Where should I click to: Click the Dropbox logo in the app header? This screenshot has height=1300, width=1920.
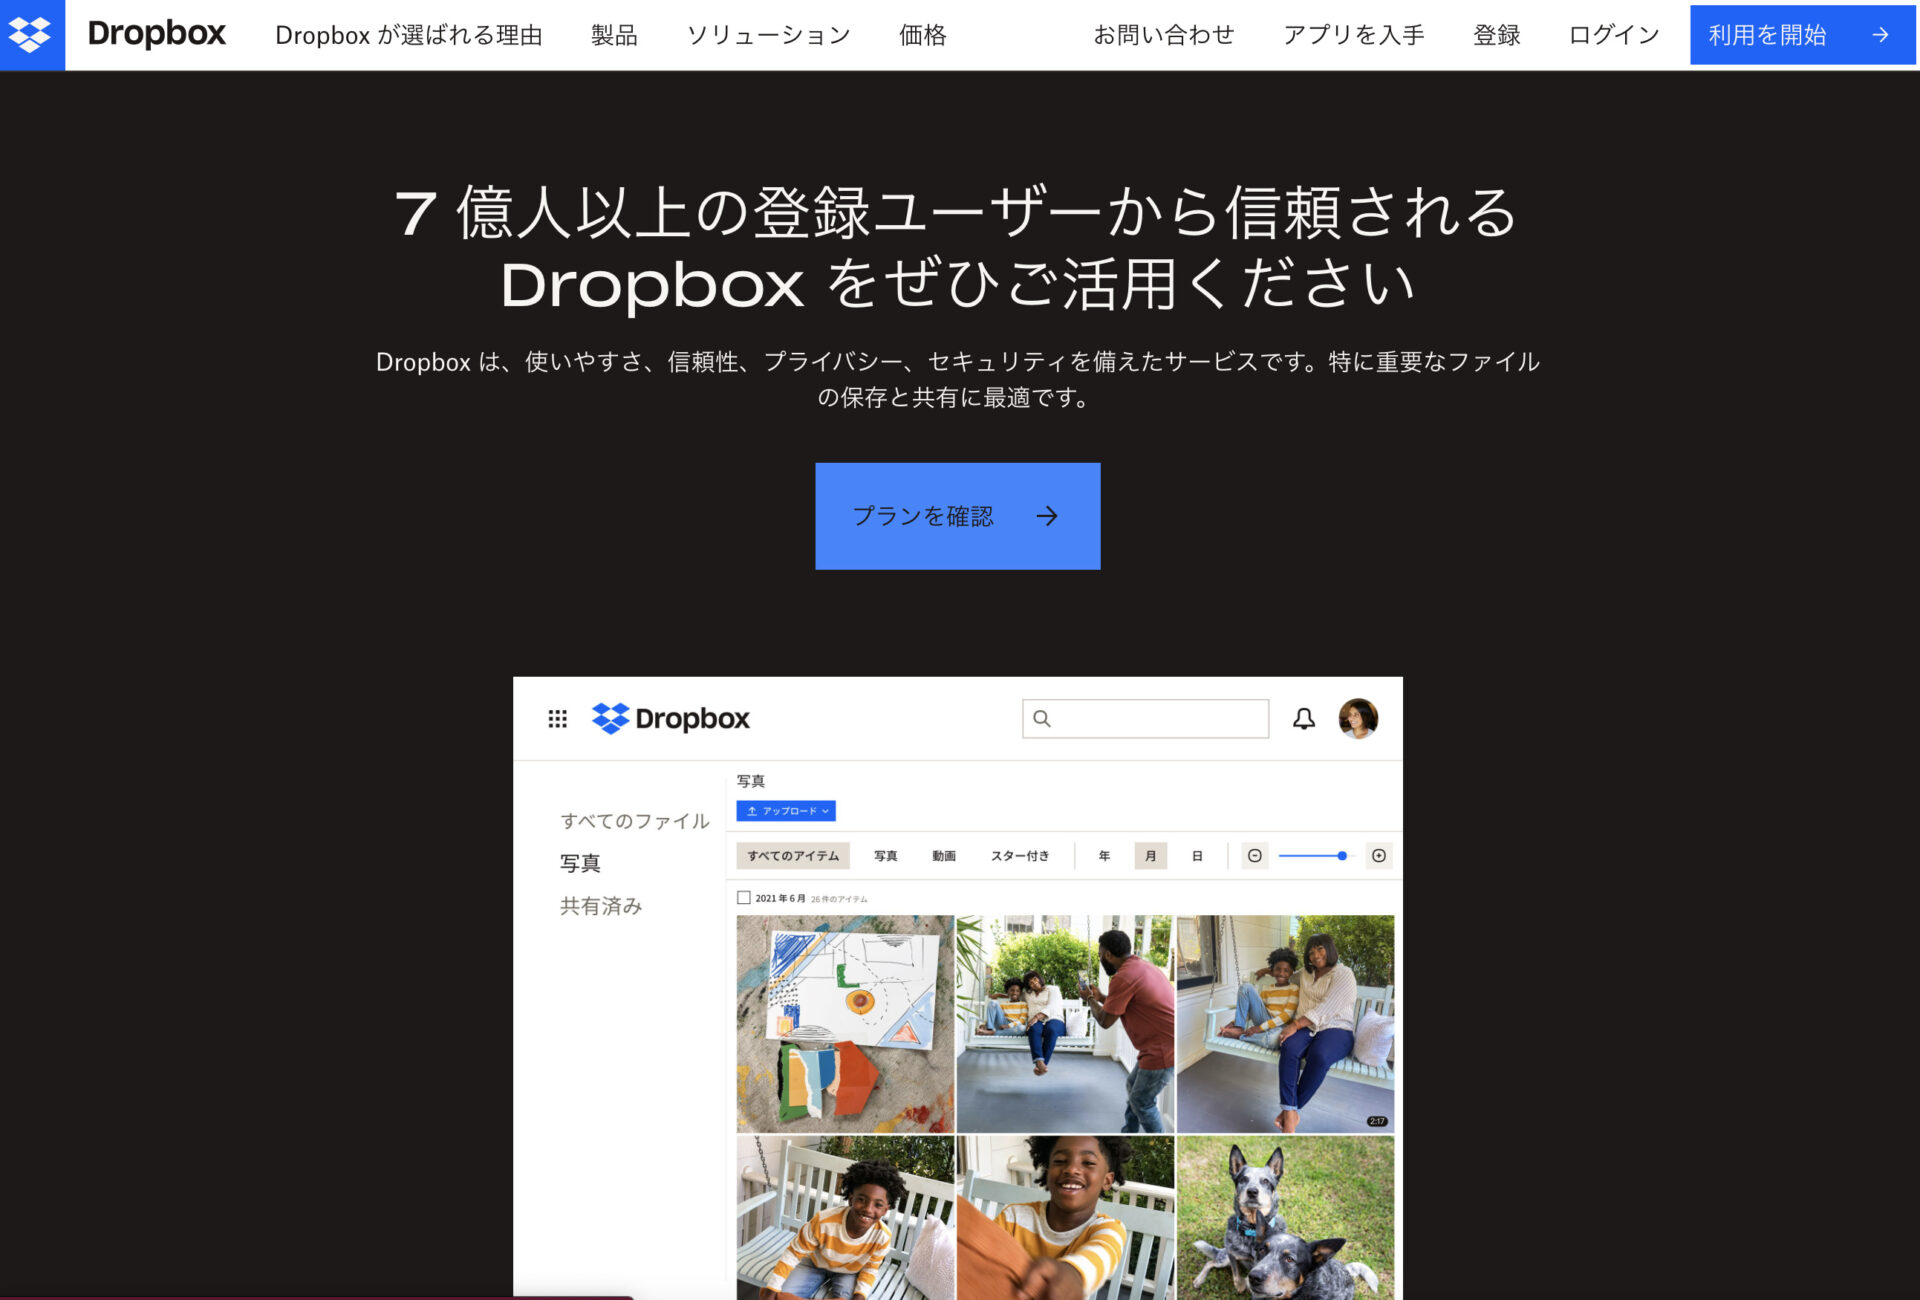coord(671,718)
